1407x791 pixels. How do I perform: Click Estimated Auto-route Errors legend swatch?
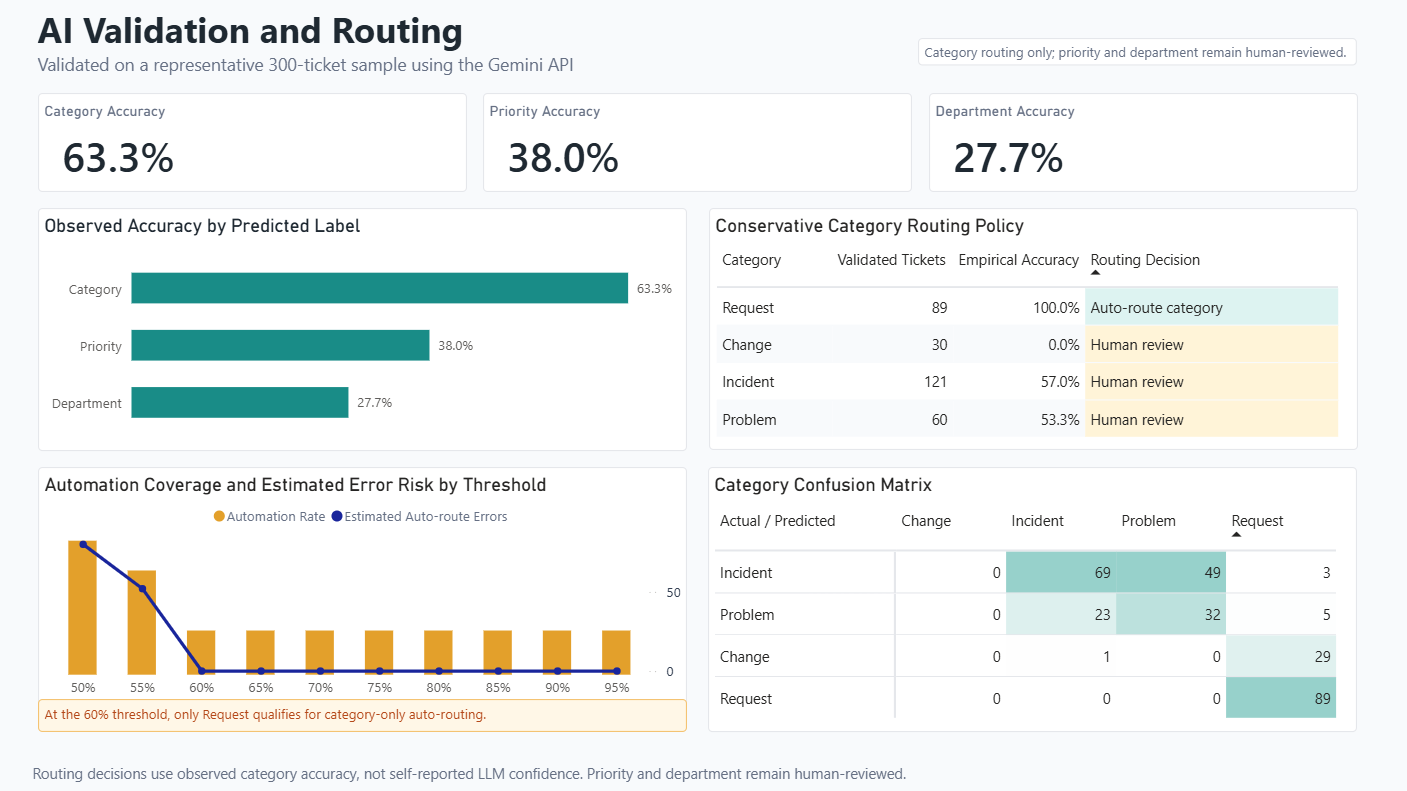point(336,517)
